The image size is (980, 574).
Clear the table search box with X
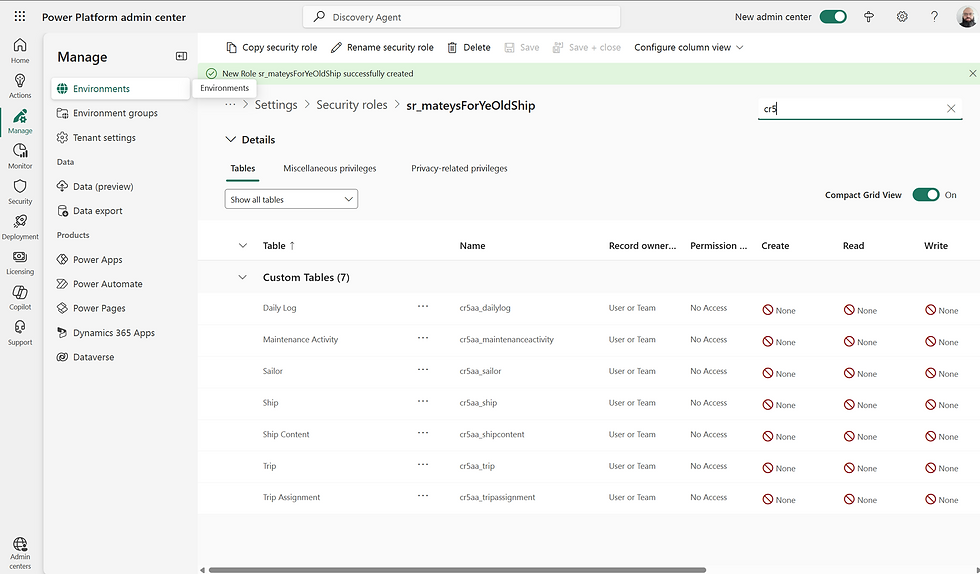[951, 108]
